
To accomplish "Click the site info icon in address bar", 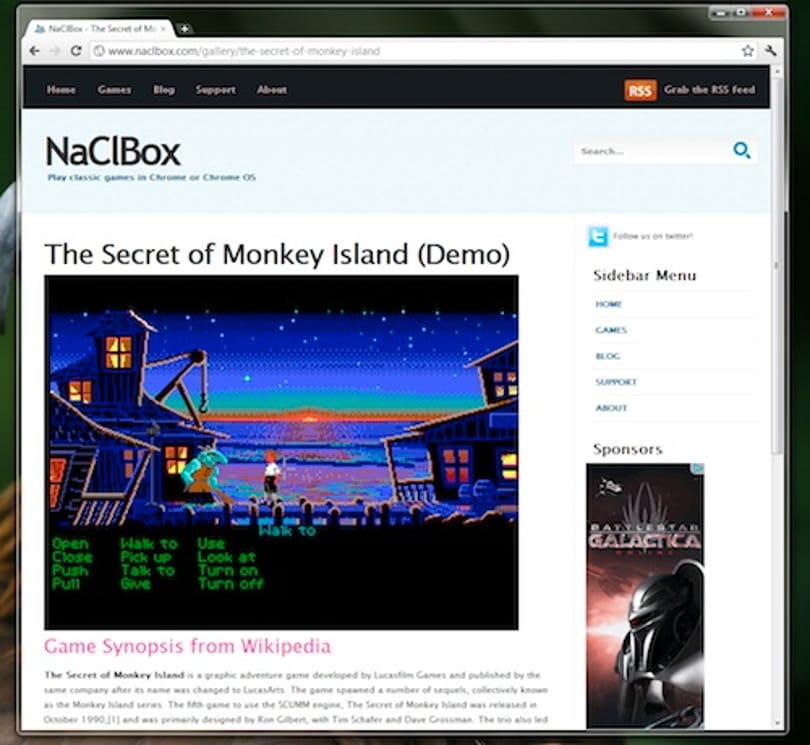I will coord(99,51).
